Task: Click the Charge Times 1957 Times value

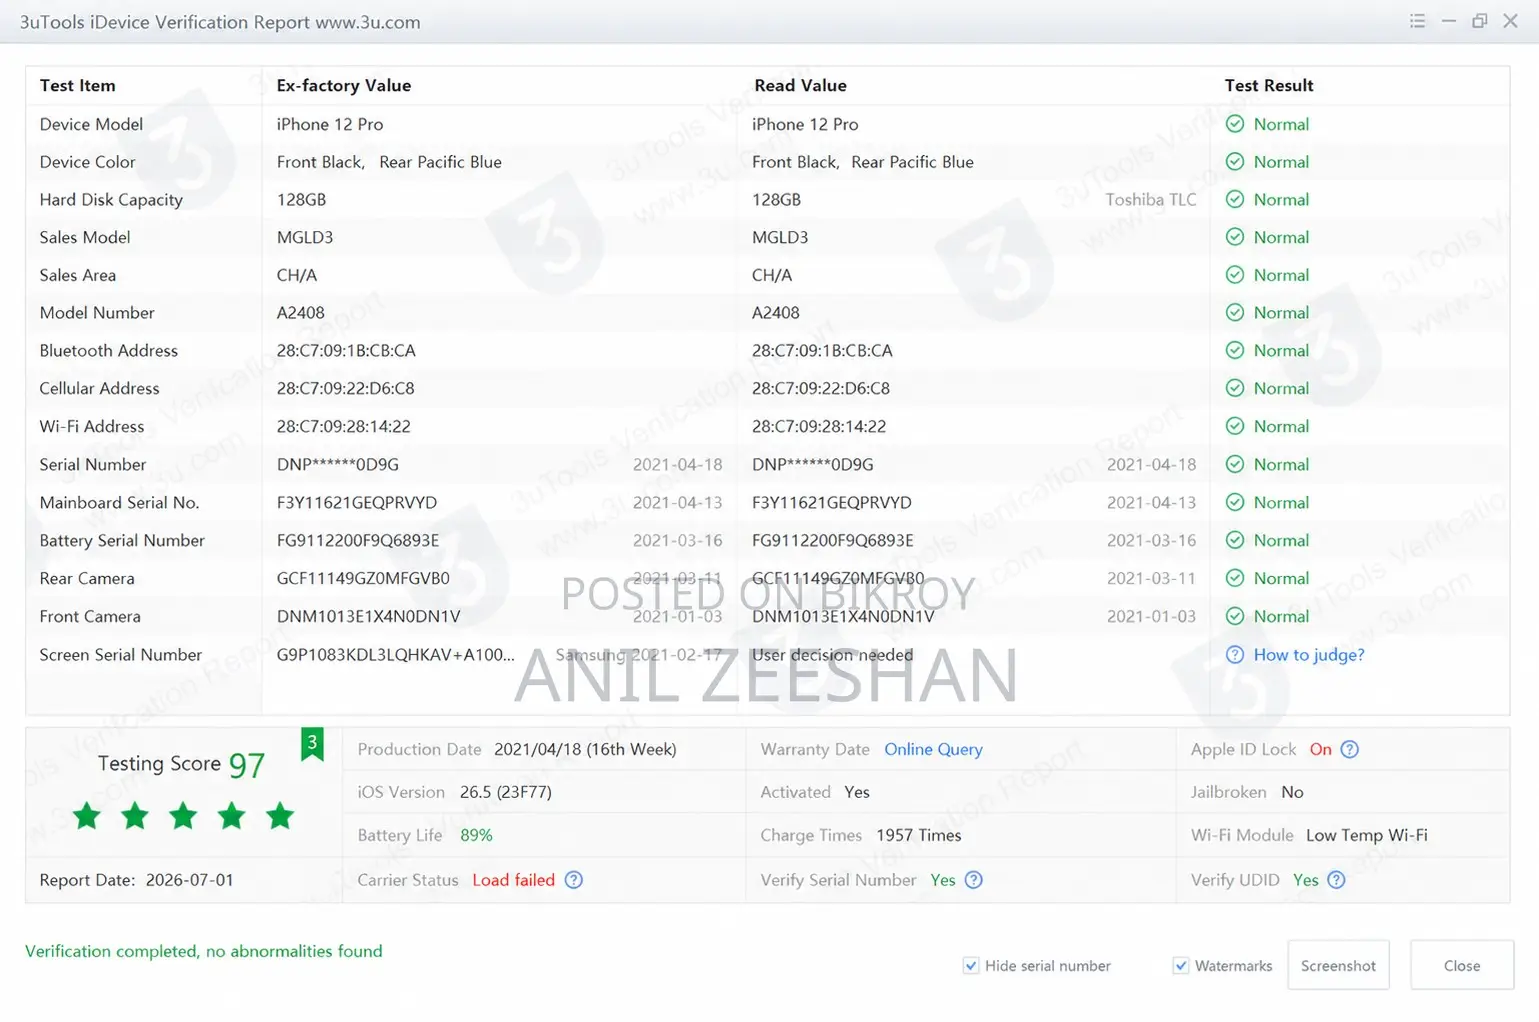Action: (919, 835)
